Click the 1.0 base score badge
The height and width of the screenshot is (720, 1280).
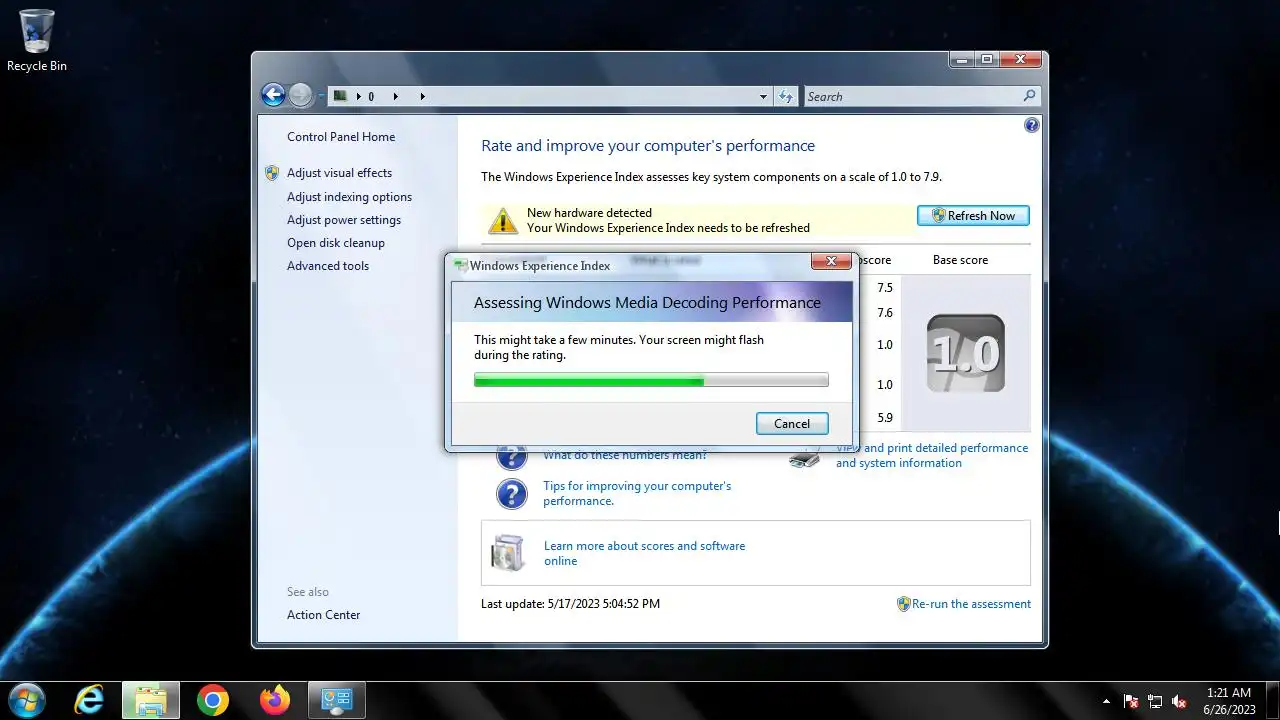[x=965, y=353]
